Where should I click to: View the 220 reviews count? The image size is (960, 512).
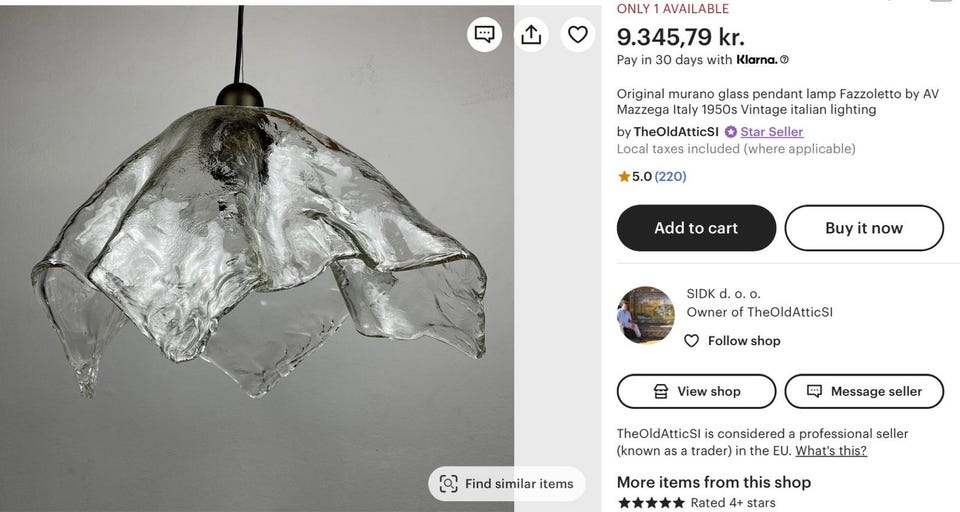tap(670, 177)
